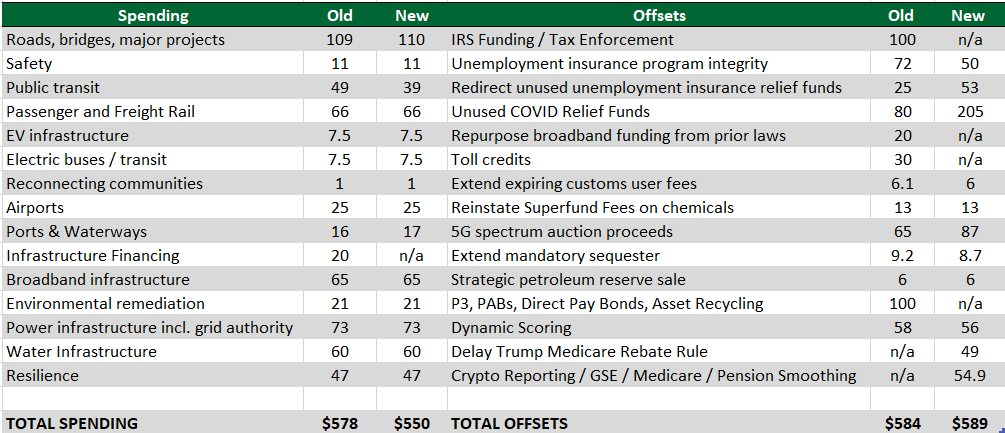Click the Crypto Reporting new value 54.9
1005x433 pixels.
970,375
